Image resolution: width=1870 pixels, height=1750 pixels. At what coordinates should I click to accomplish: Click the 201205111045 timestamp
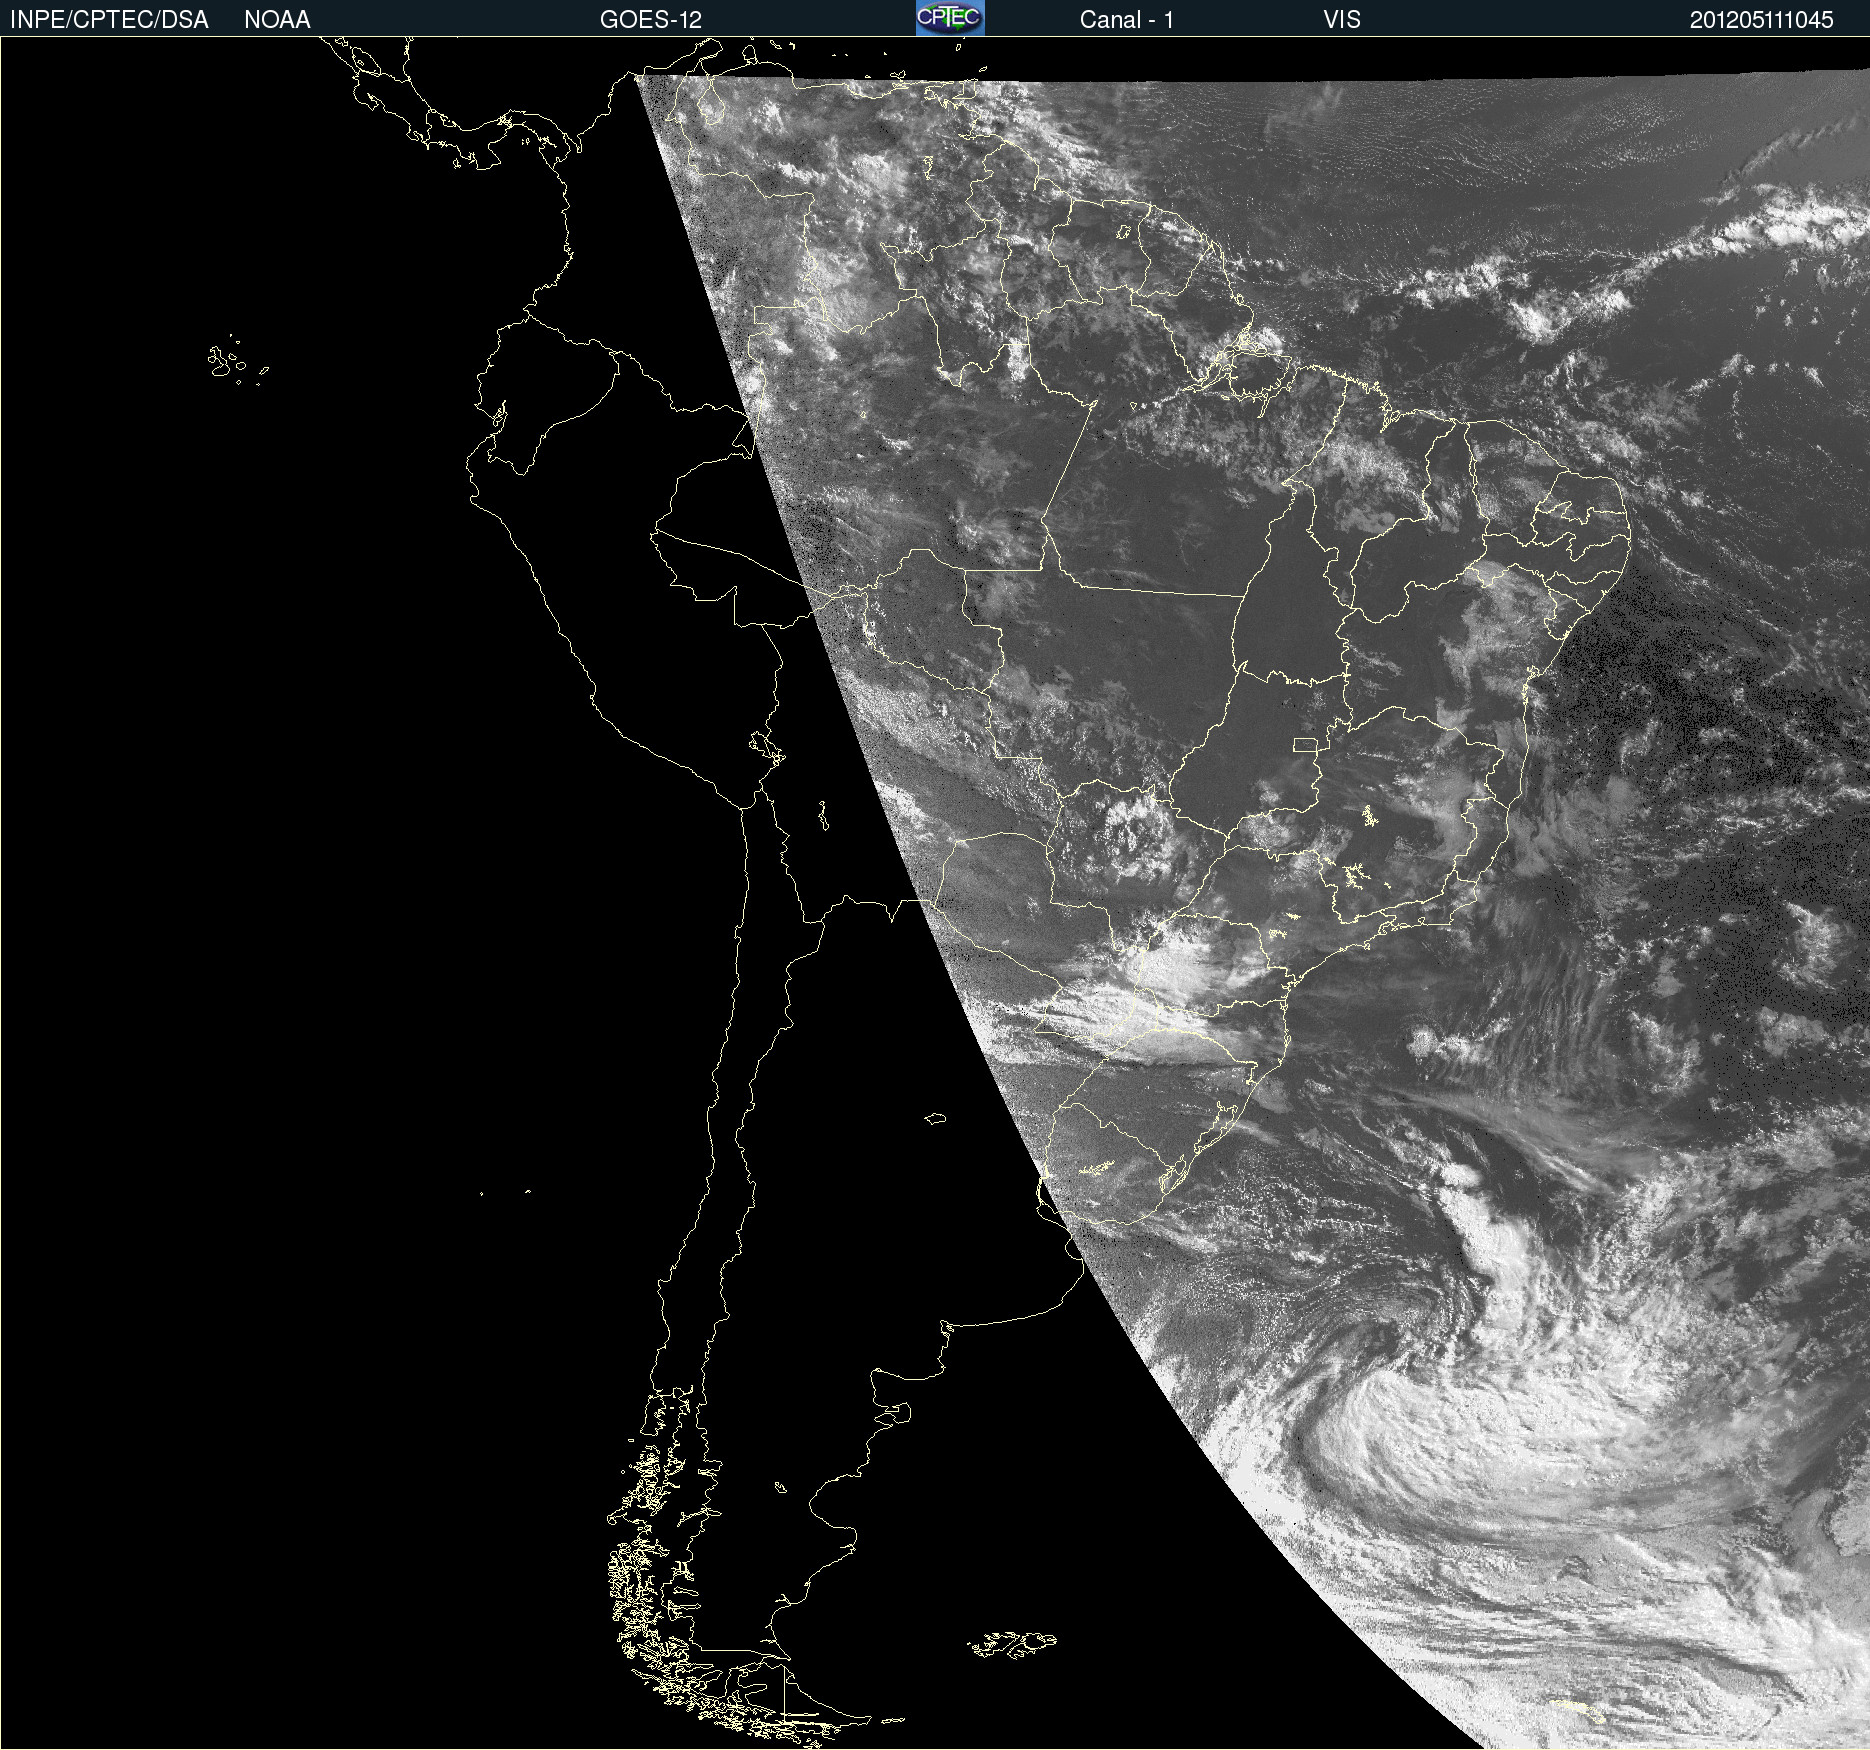(x=1762, y=20)
